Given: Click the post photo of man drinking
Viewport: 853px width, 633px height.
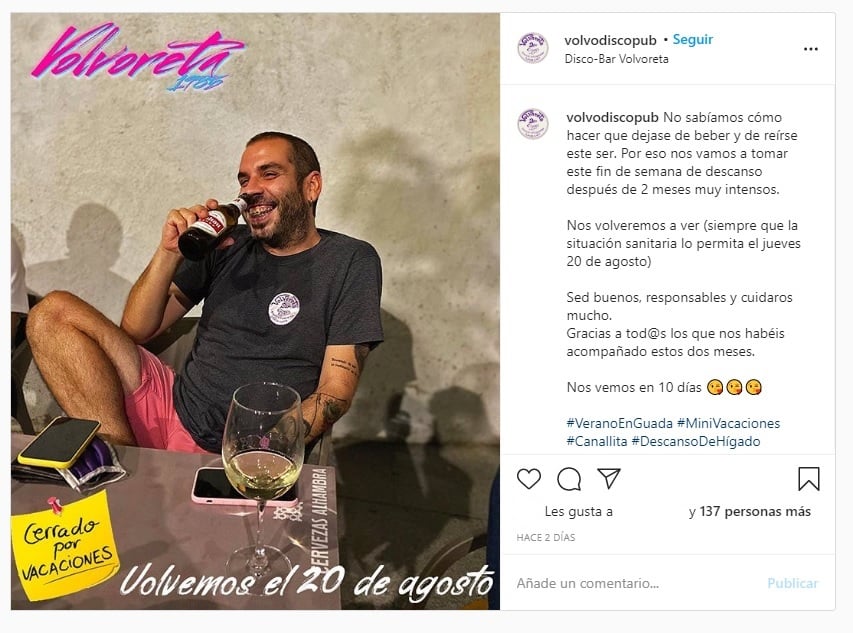Looking at the screenshot, I should pos(255,311).
